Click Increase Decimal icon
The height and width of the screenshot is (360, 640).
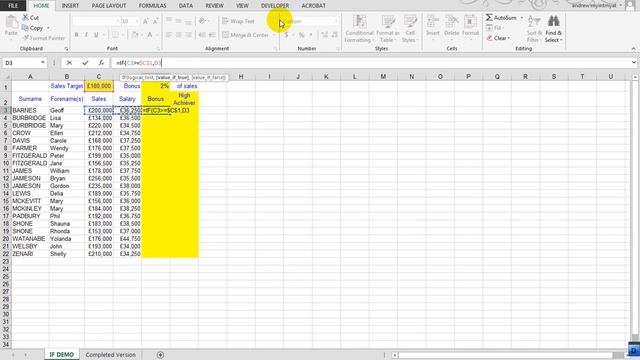[324, 35]
